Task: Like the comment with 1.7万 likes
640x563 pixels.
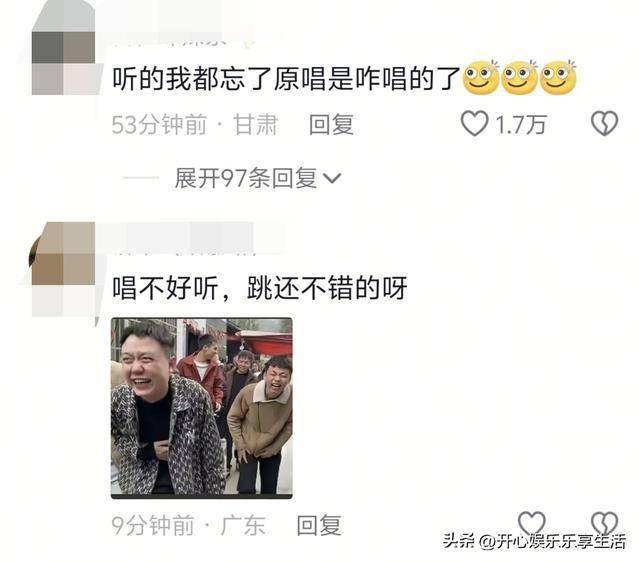Action: 475,123
